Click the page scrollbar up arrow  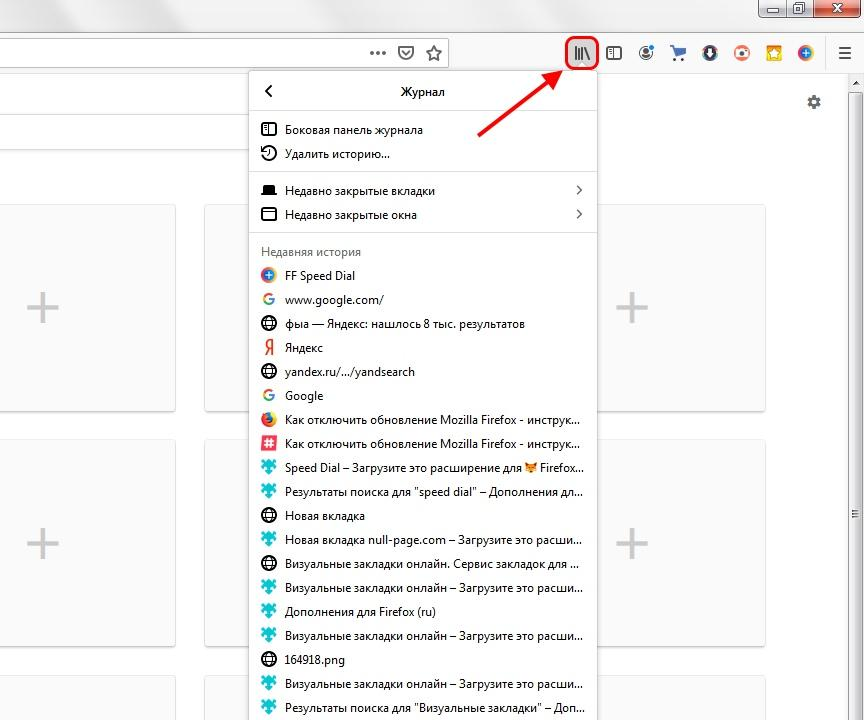pyautogui.click(x=856, y=83)
